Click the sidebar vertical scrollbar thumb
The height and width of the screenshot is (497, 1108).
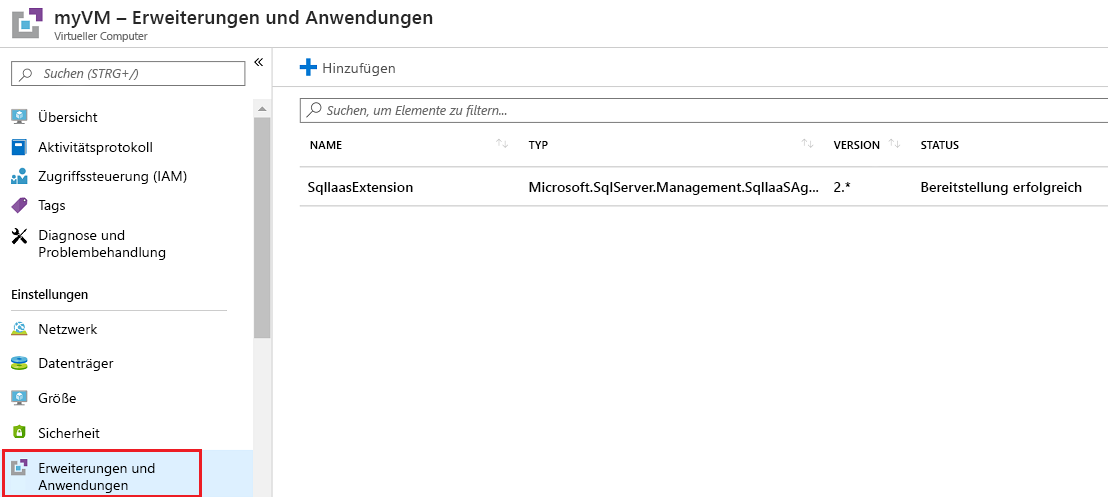(261, 228)
